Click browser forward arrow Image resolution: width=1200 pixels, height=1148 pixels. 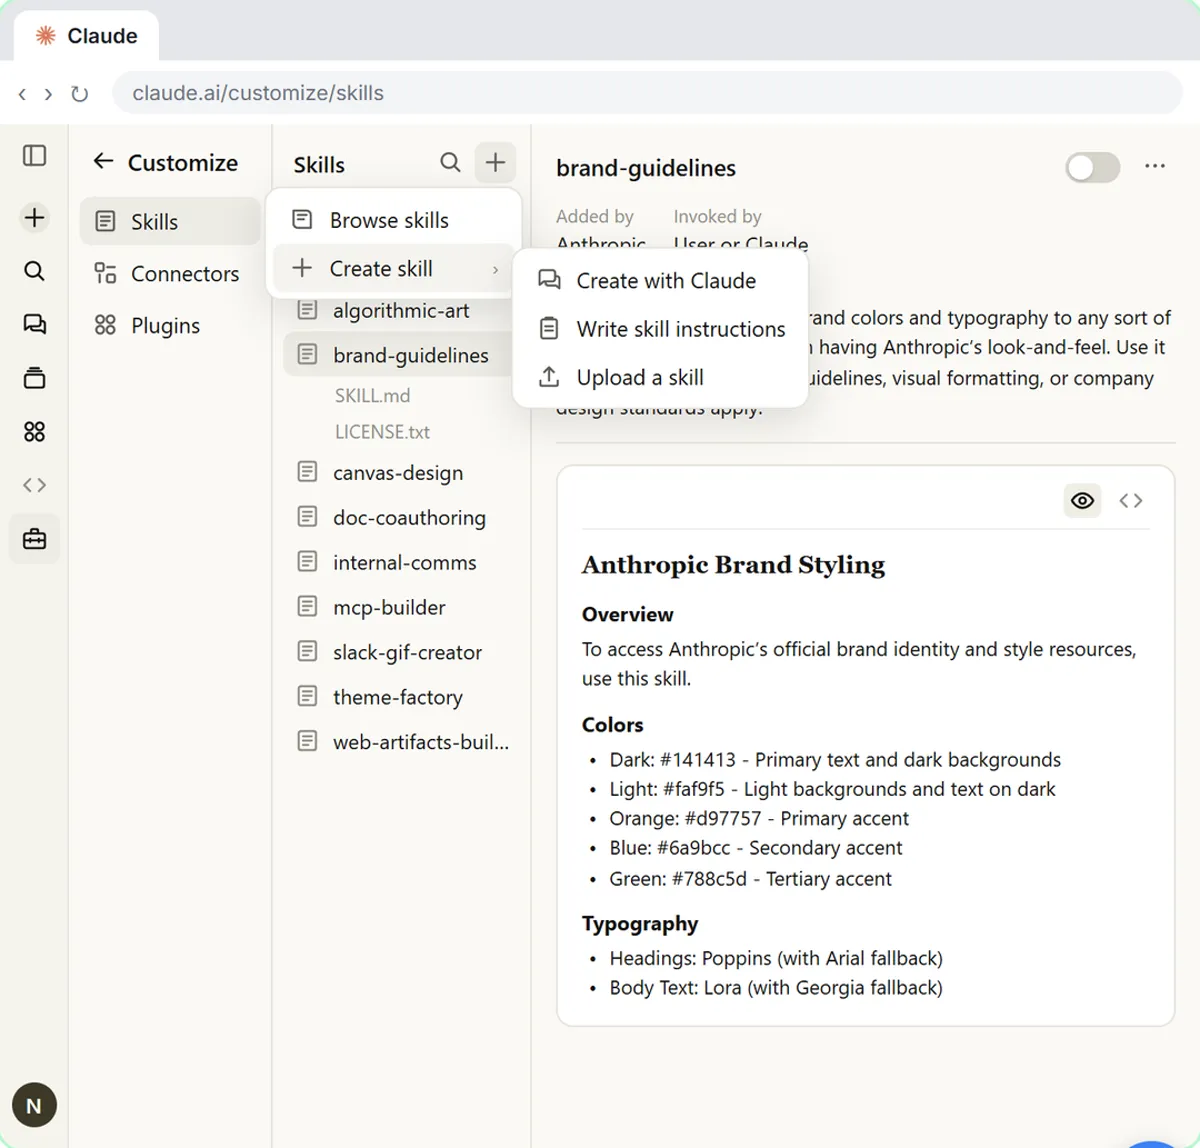coord(48,94)
